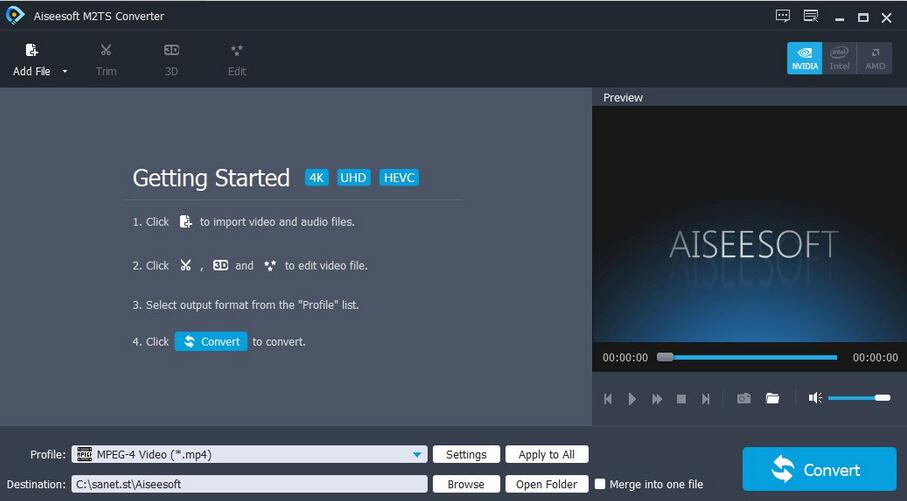Open the snapshot folder icon
Viewport: 907px width, 501px height.
pos(773,398)
